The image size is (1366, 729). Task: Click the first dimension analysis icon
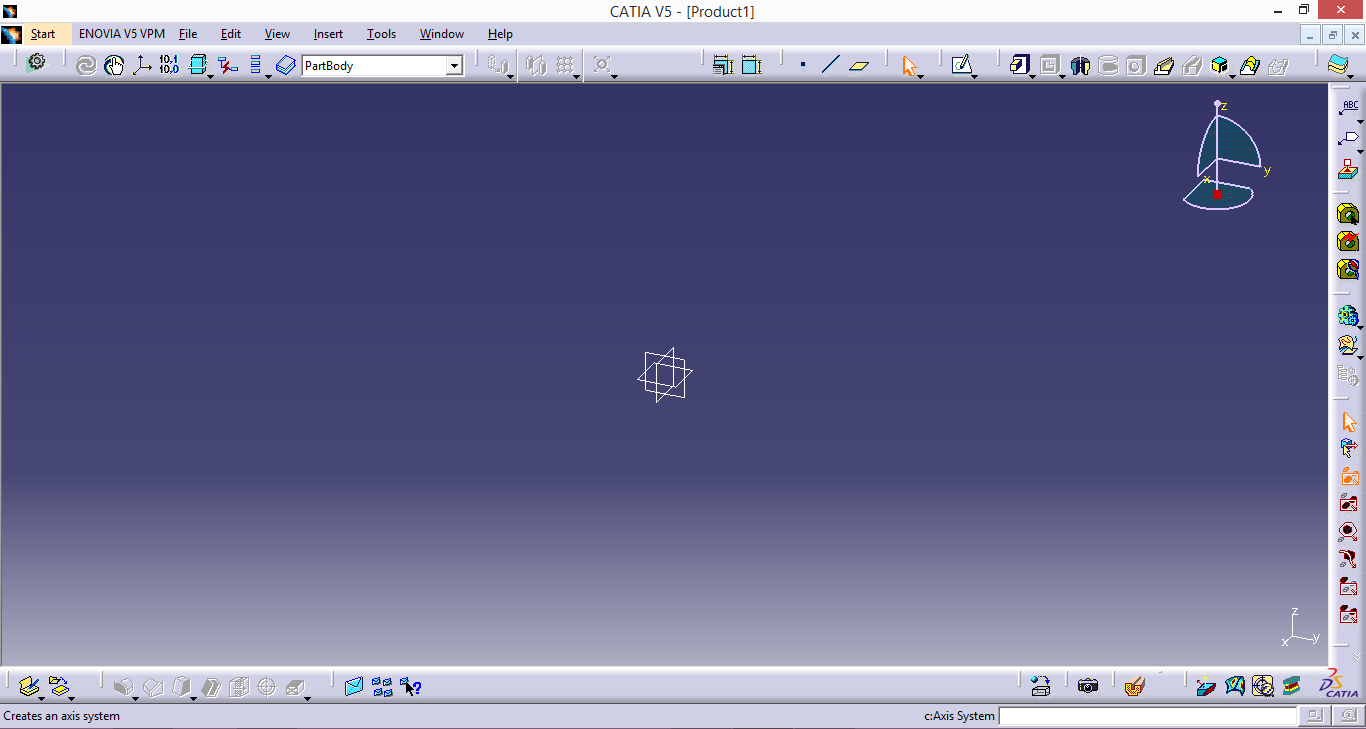(723, 66)
